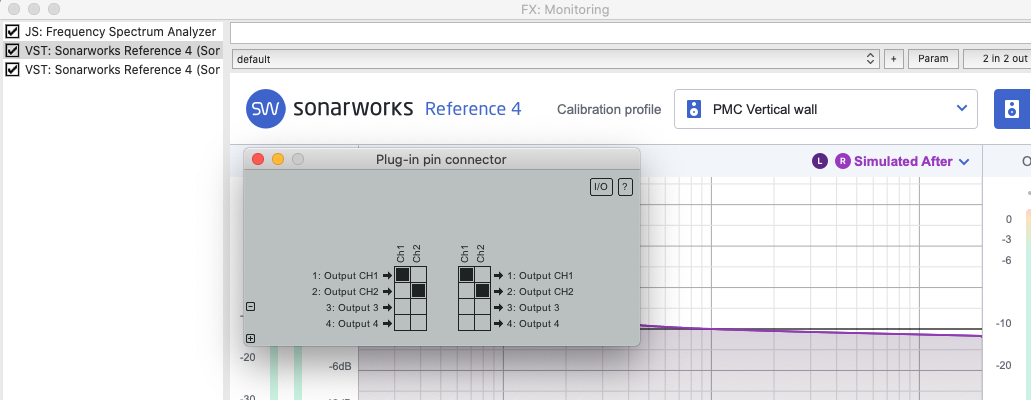Open the PMC Vertical wall calibration profile dropdown

pos(826,109)
